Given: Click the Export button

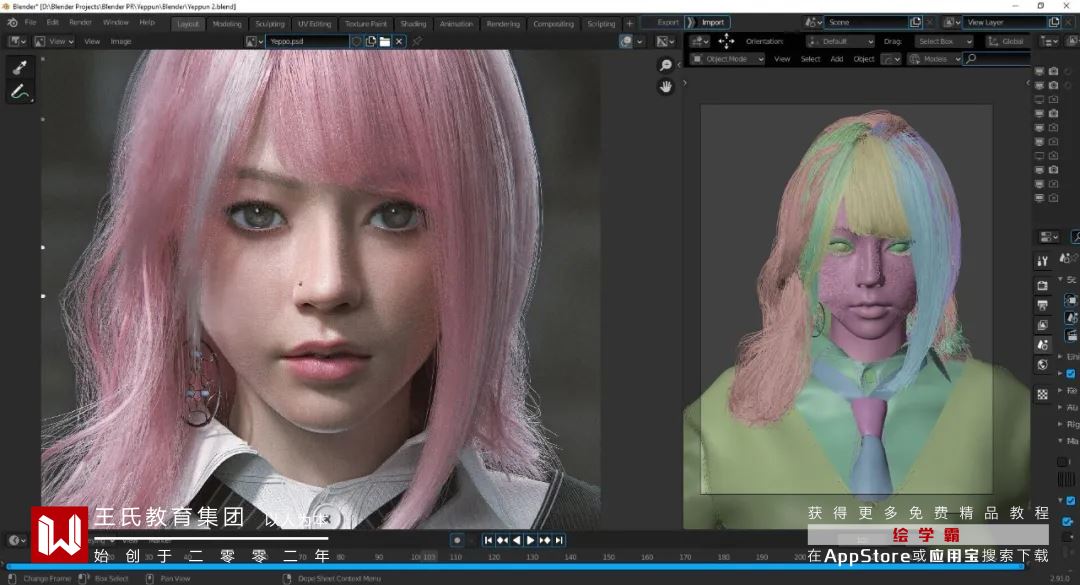Looking at the screenshot, I should click(668, 22).
